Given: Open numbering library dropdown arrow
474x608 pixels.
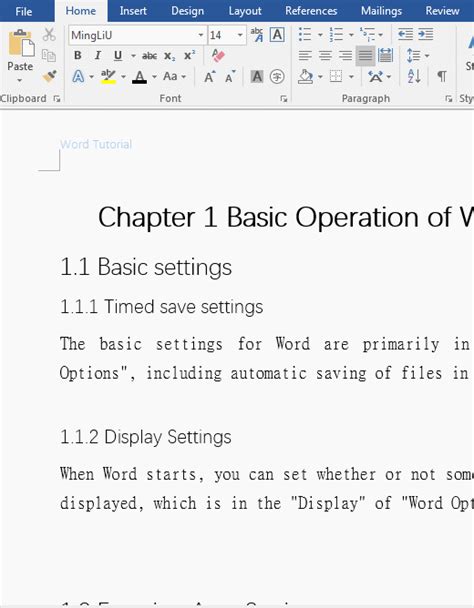Looking at the screenshot, I should [x=351, y=35].
